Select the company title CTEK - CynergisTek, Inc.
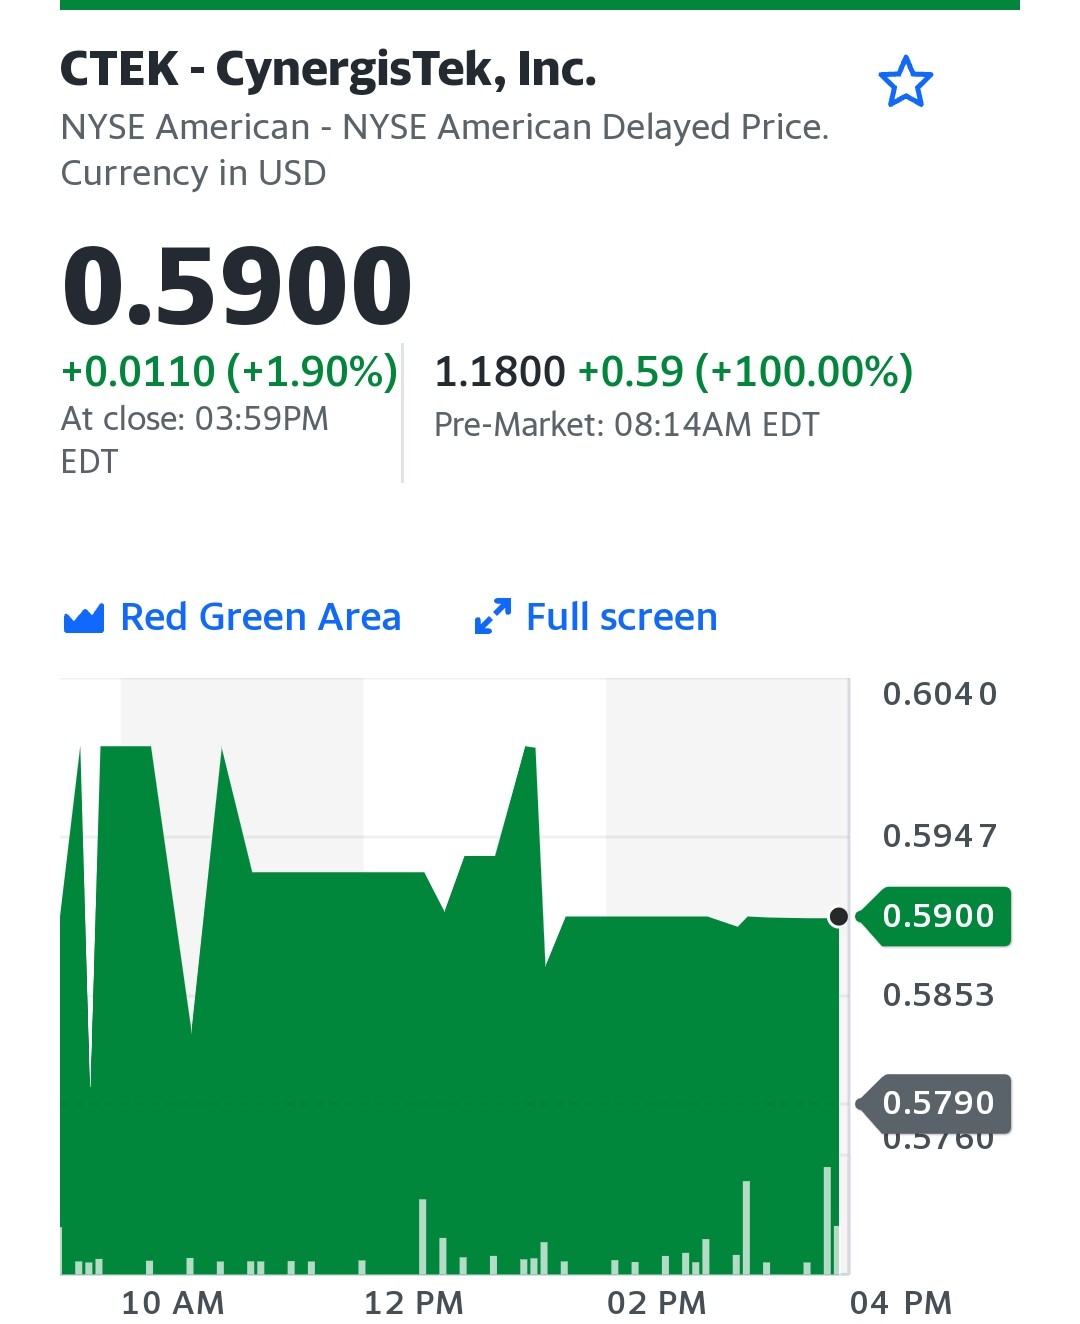 (x=328, y=69)
